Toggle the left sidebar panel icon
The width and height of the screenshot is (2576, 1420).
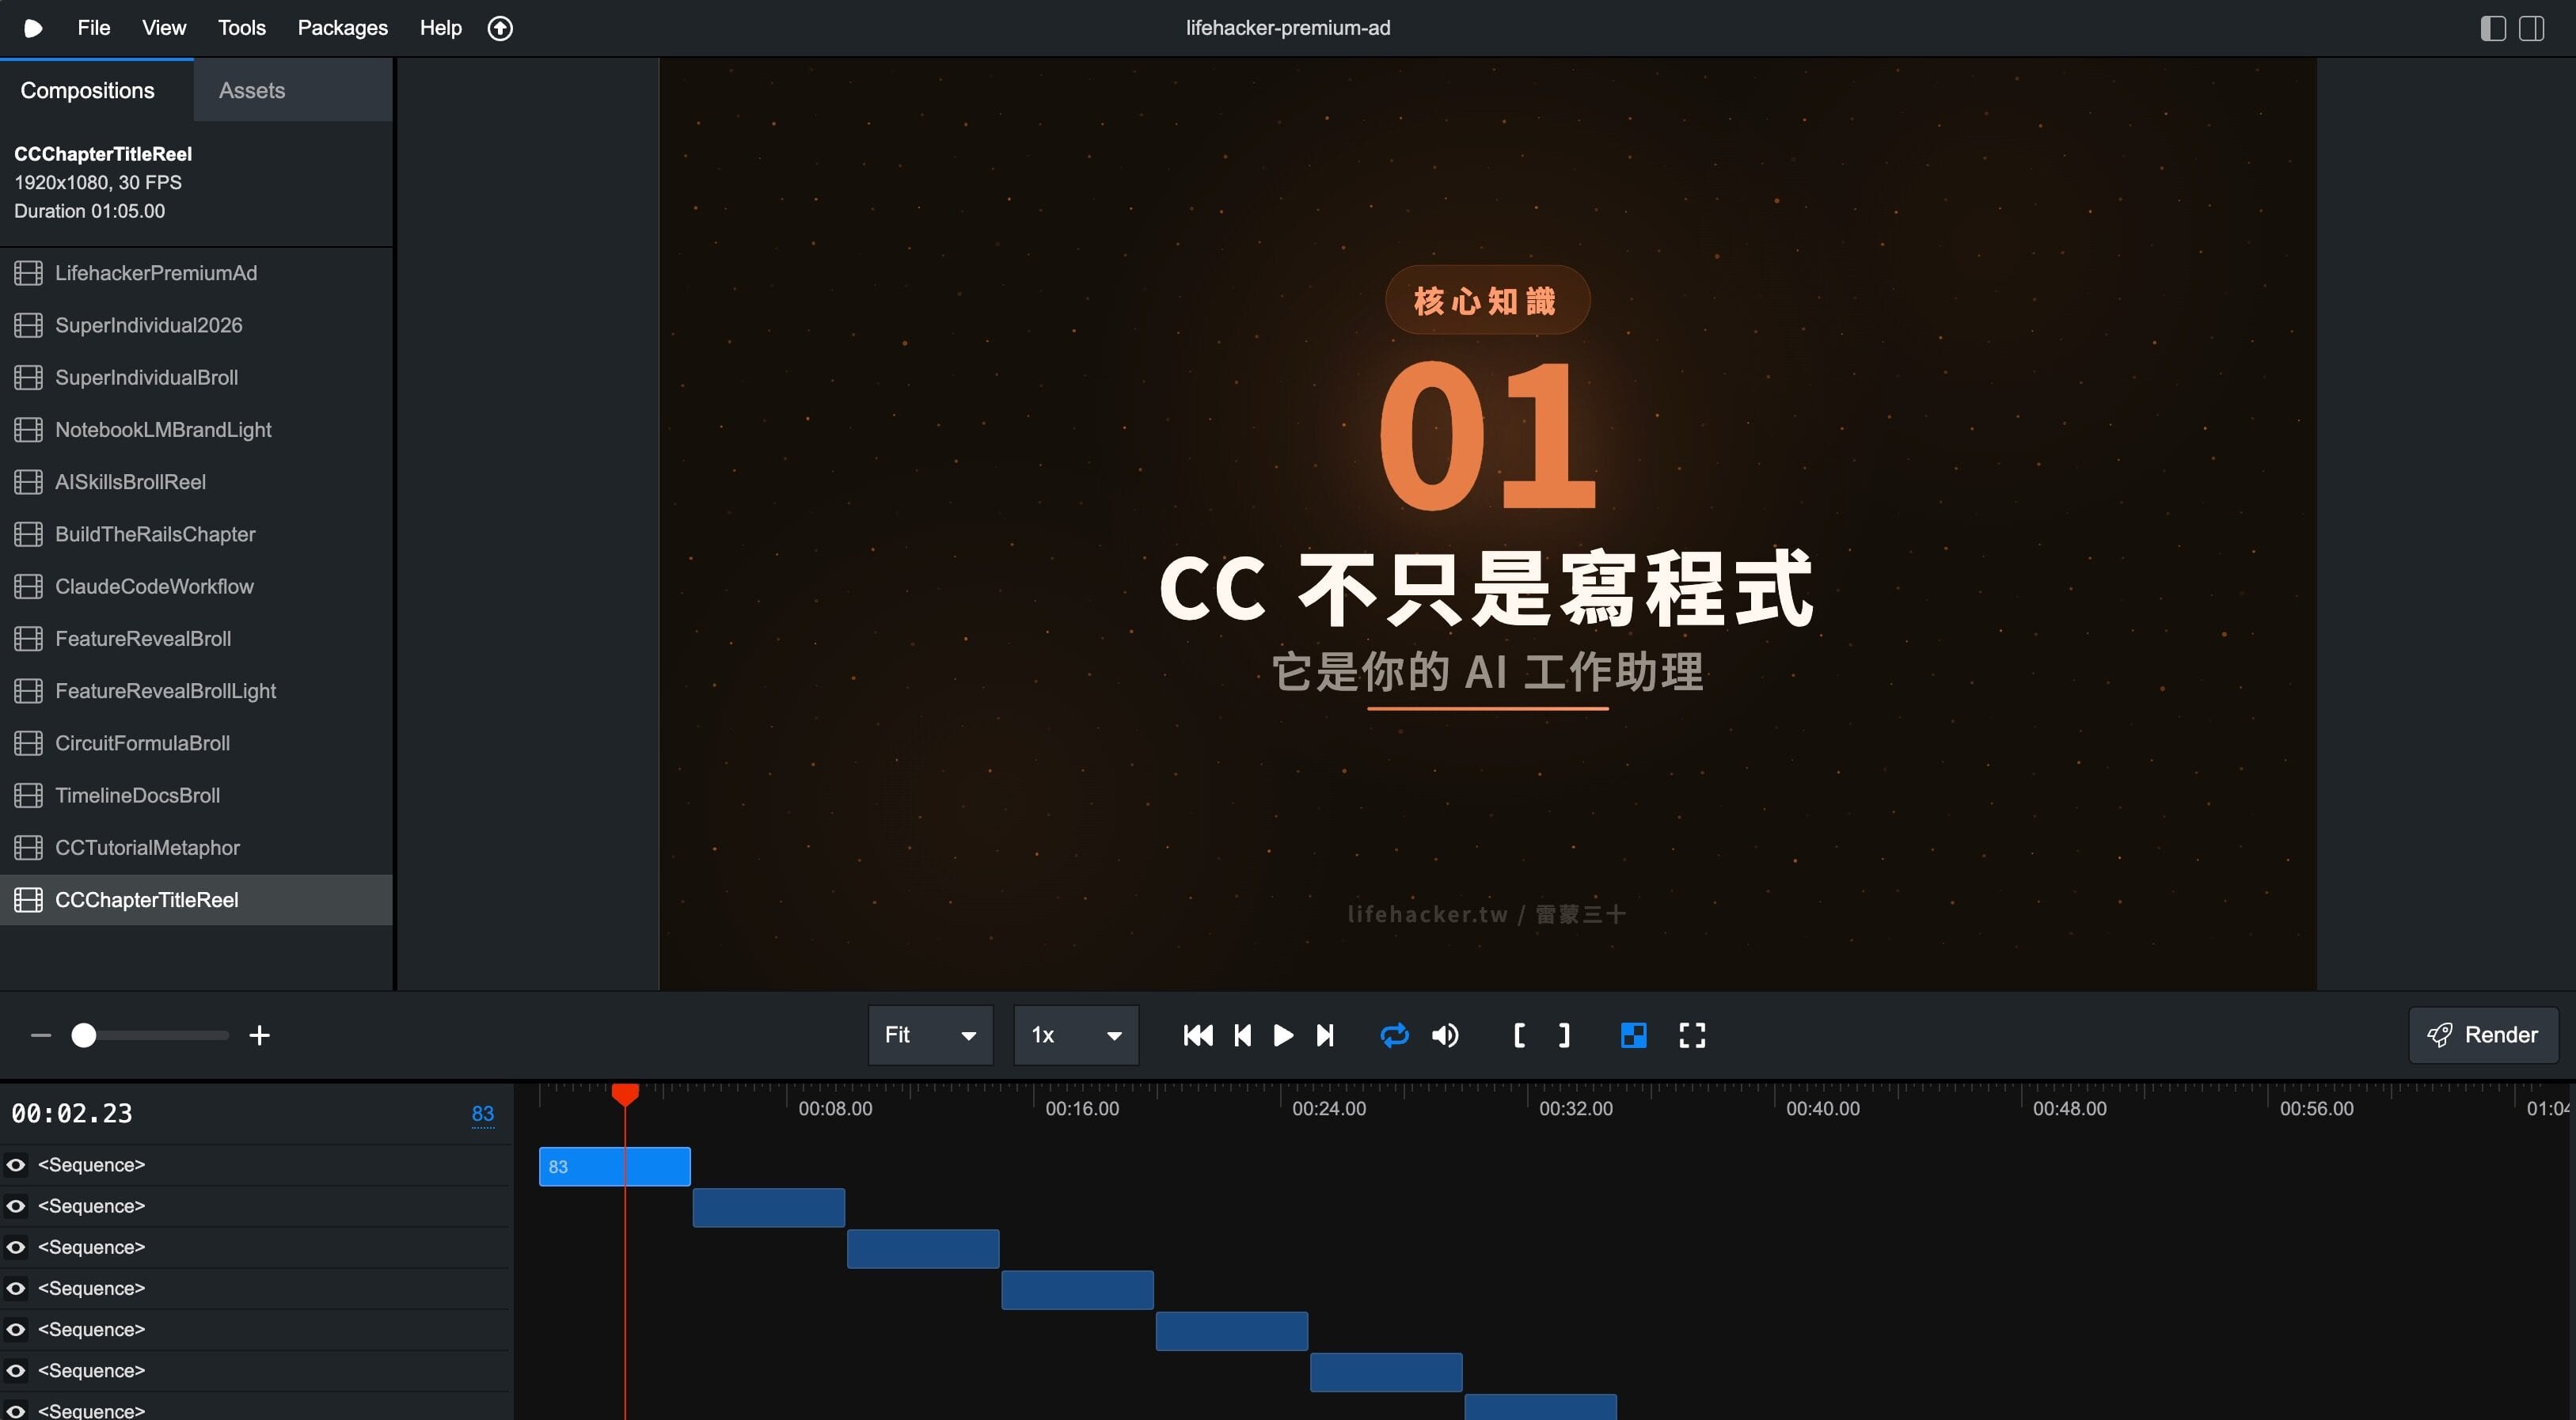(x=2492, y=28)
